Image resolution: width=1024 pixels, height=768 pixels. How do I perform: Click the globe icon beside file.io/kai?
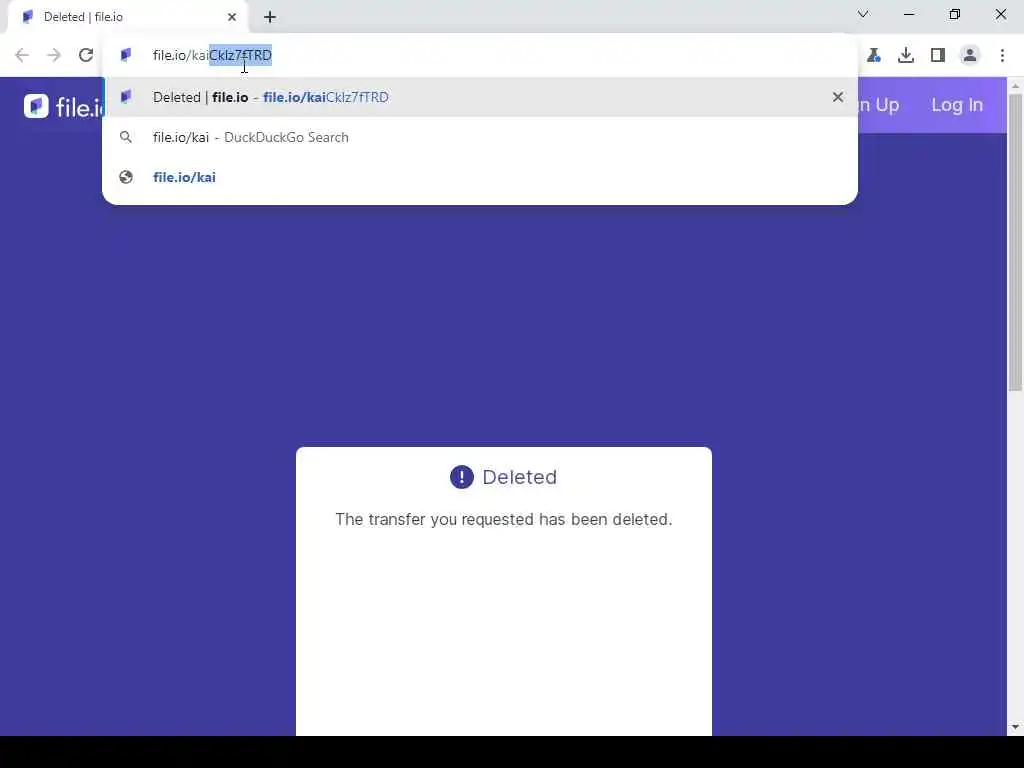(126, 177)
